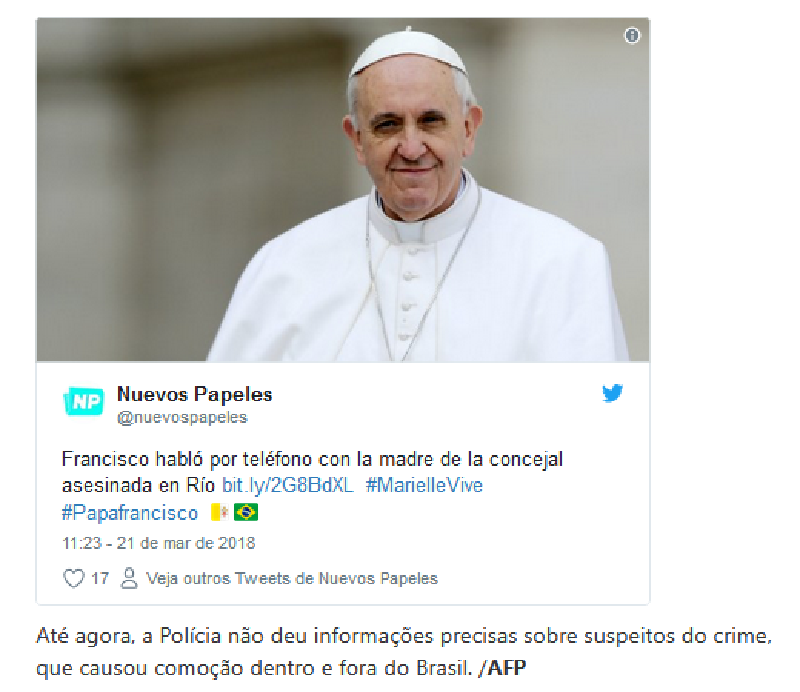Click the tweet timestamp 11:23 - 21 de mar
Screen dimensions: 800x692
[158, 543]
